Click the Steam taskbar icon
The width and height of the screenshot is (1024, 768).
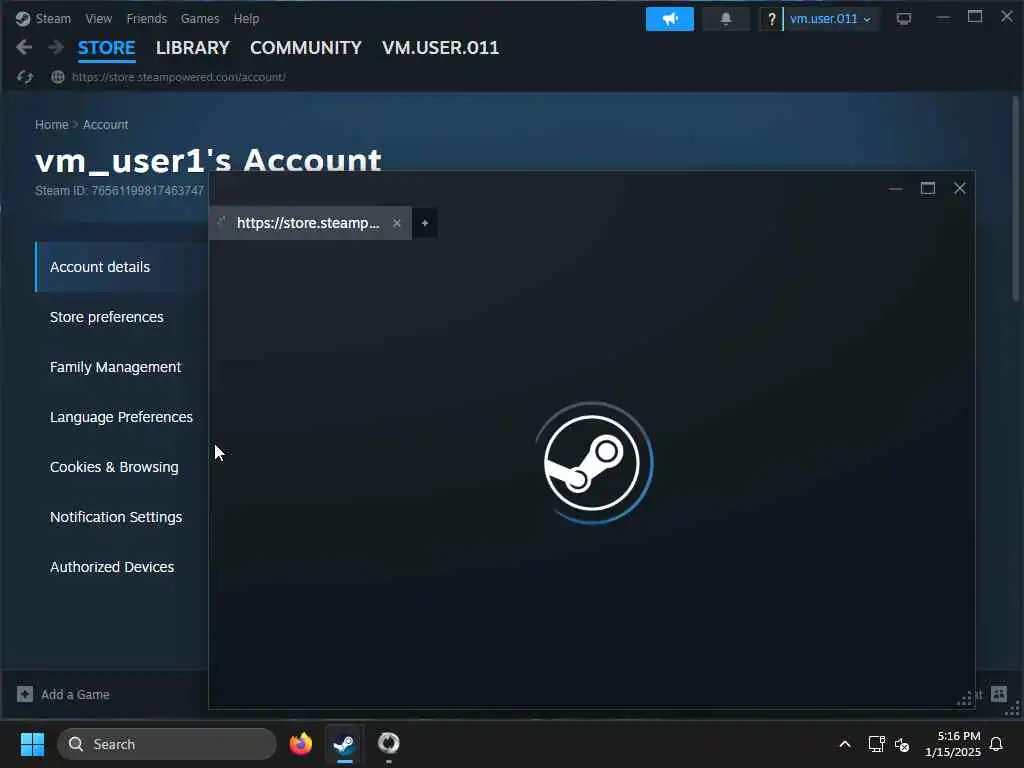point(344,744)
